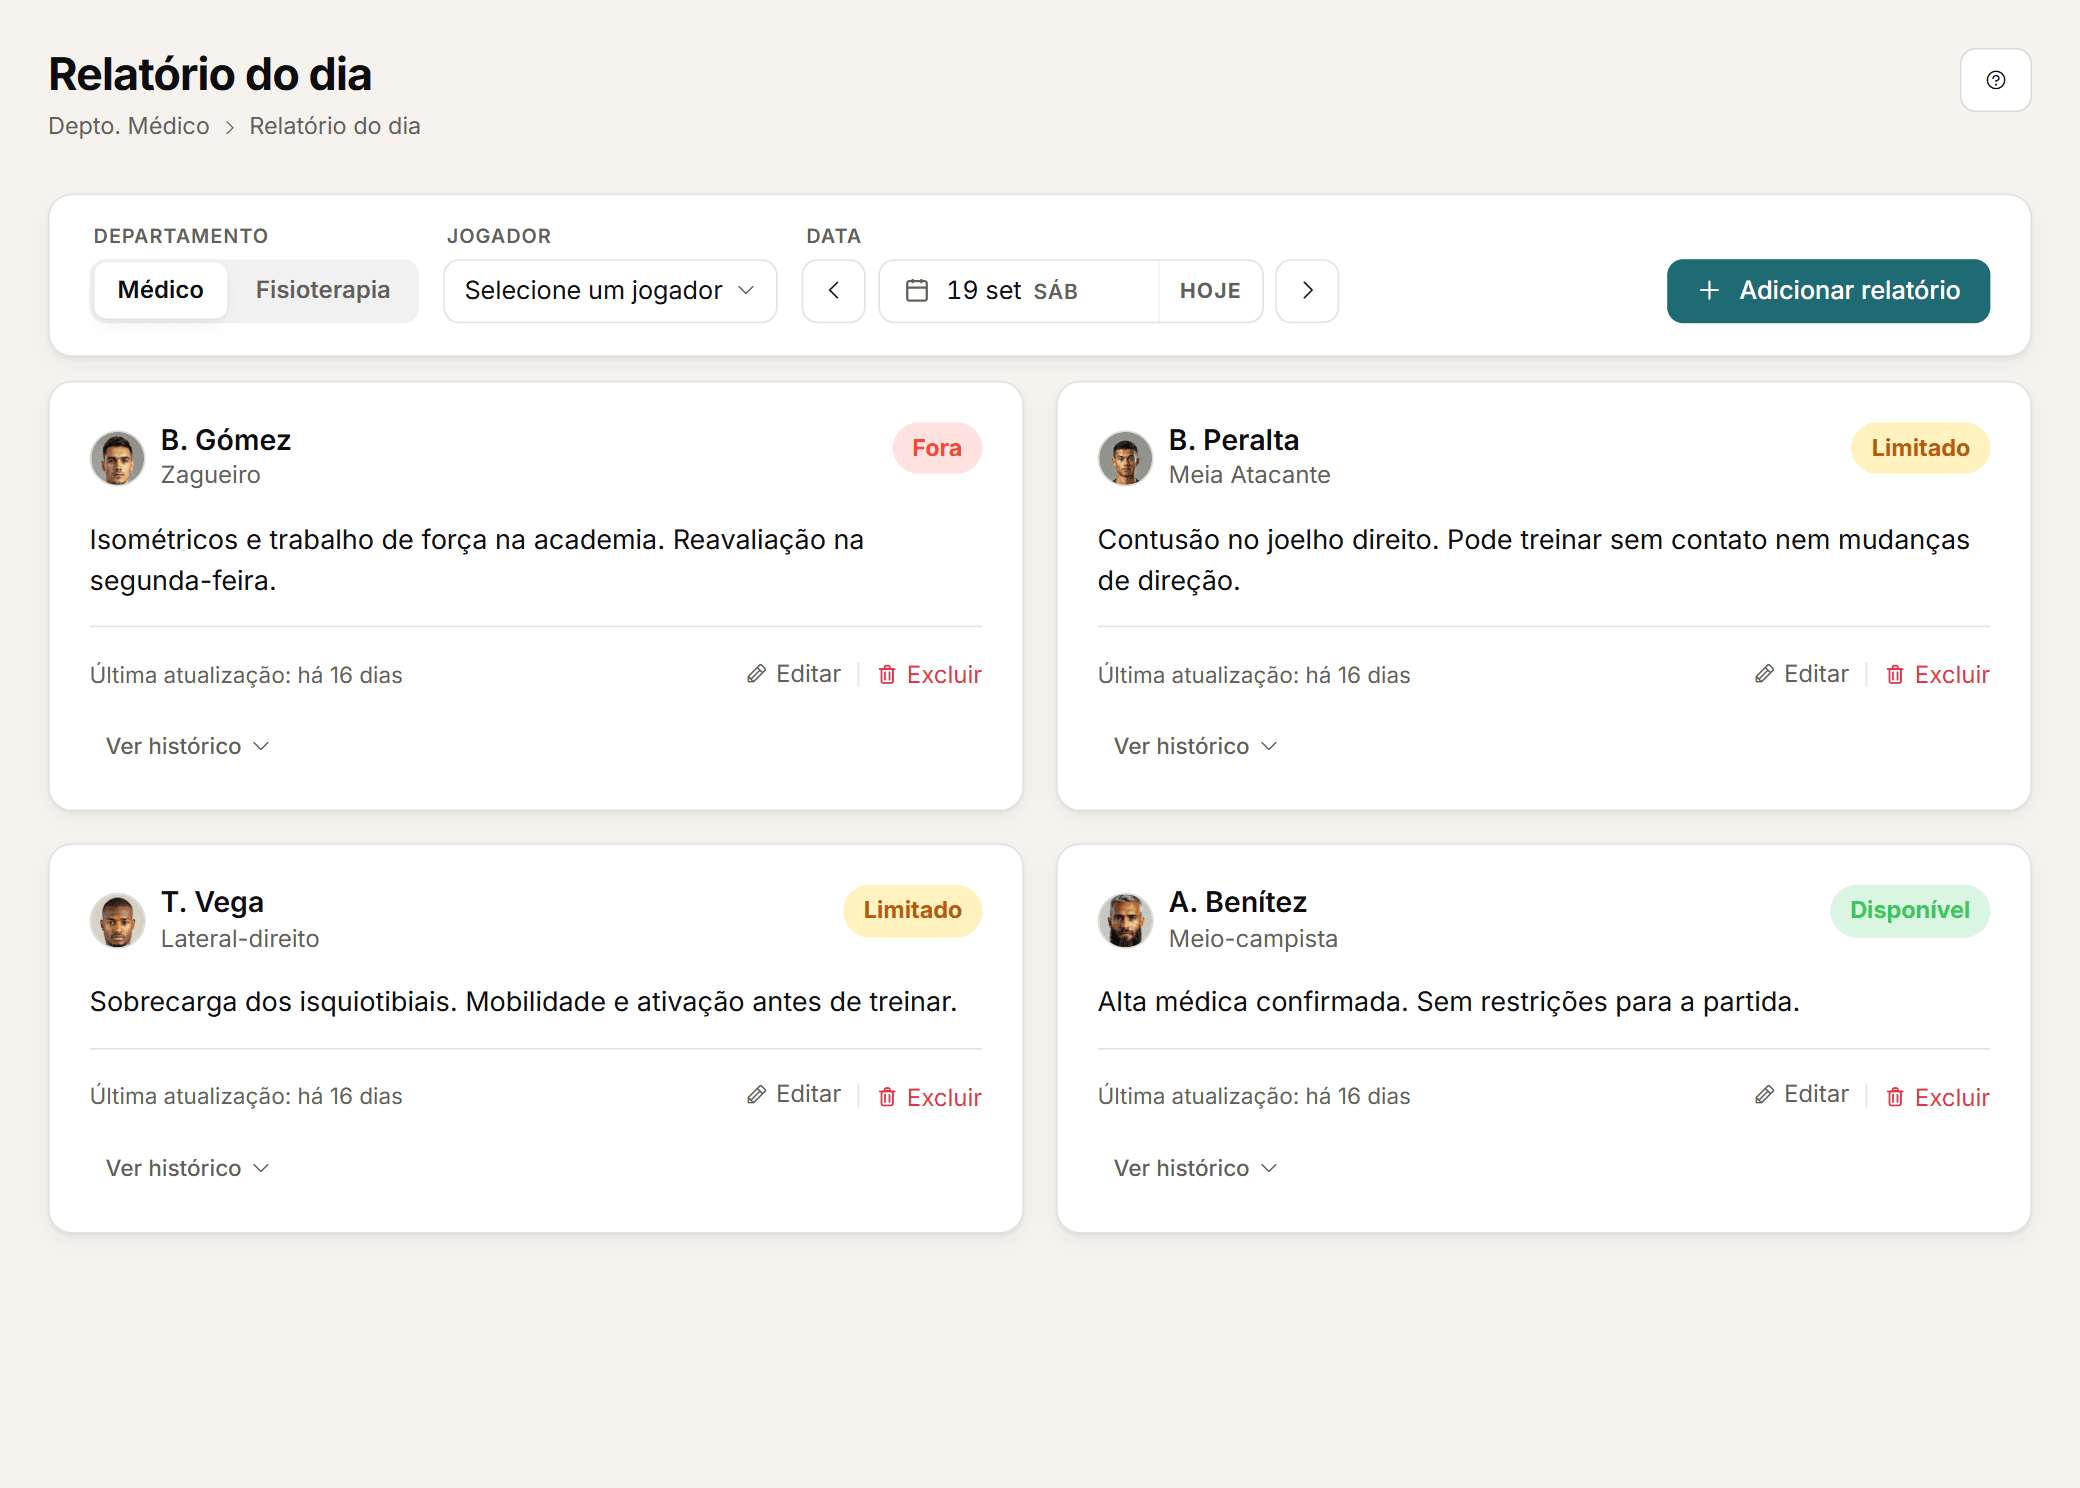Select the Médico department tab
This screenshot has width=2080, height=1488.
160,290
